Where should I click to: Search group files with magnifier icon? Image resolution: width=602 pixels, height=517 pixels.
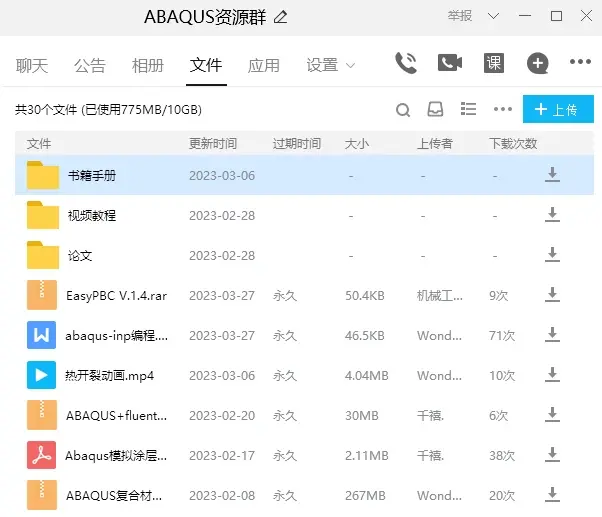[x=403, y=110]
